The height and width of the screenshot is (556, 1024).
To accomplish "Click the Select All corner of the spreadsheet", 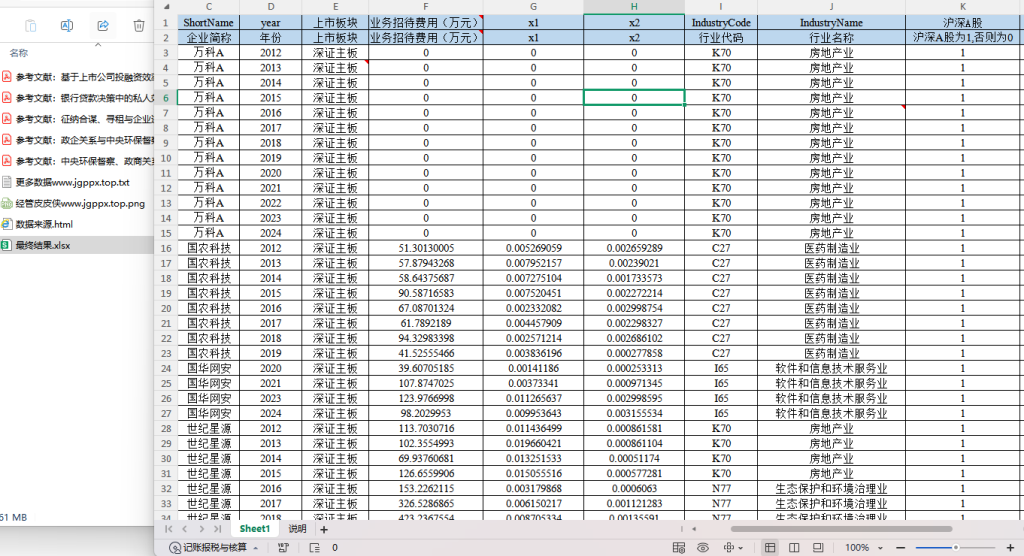I will pos(166,7).
